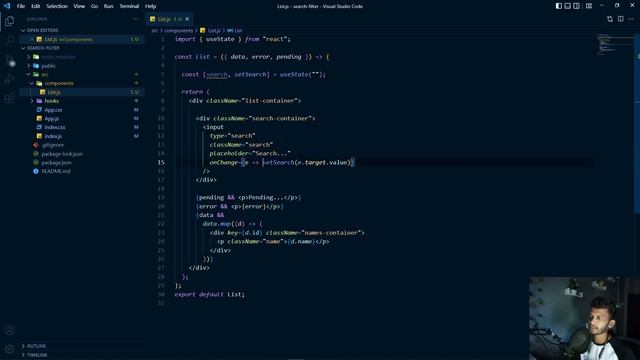Viewport: 640px width, 360px height.
Task: Open the package.json file
Action: [x=56, y=162]
